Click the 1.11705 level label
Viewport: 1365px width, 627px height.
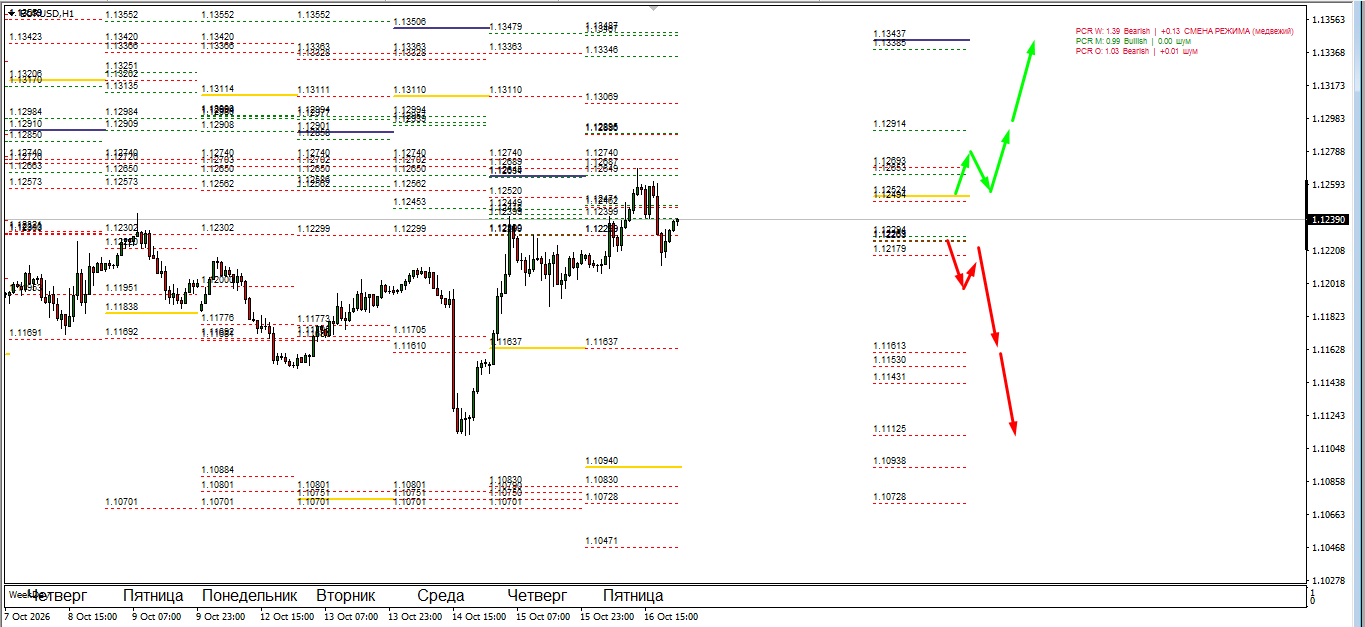[409, 330]
